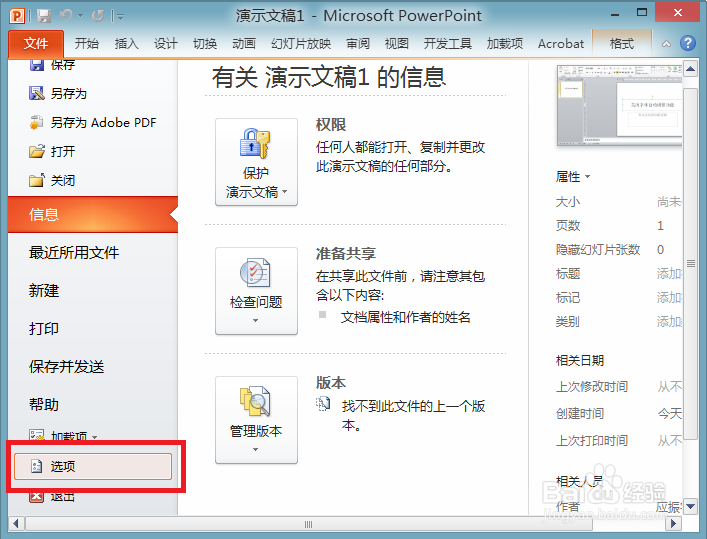
Task: Expand the 属性 properties dropdown
Action: [573, 176]
